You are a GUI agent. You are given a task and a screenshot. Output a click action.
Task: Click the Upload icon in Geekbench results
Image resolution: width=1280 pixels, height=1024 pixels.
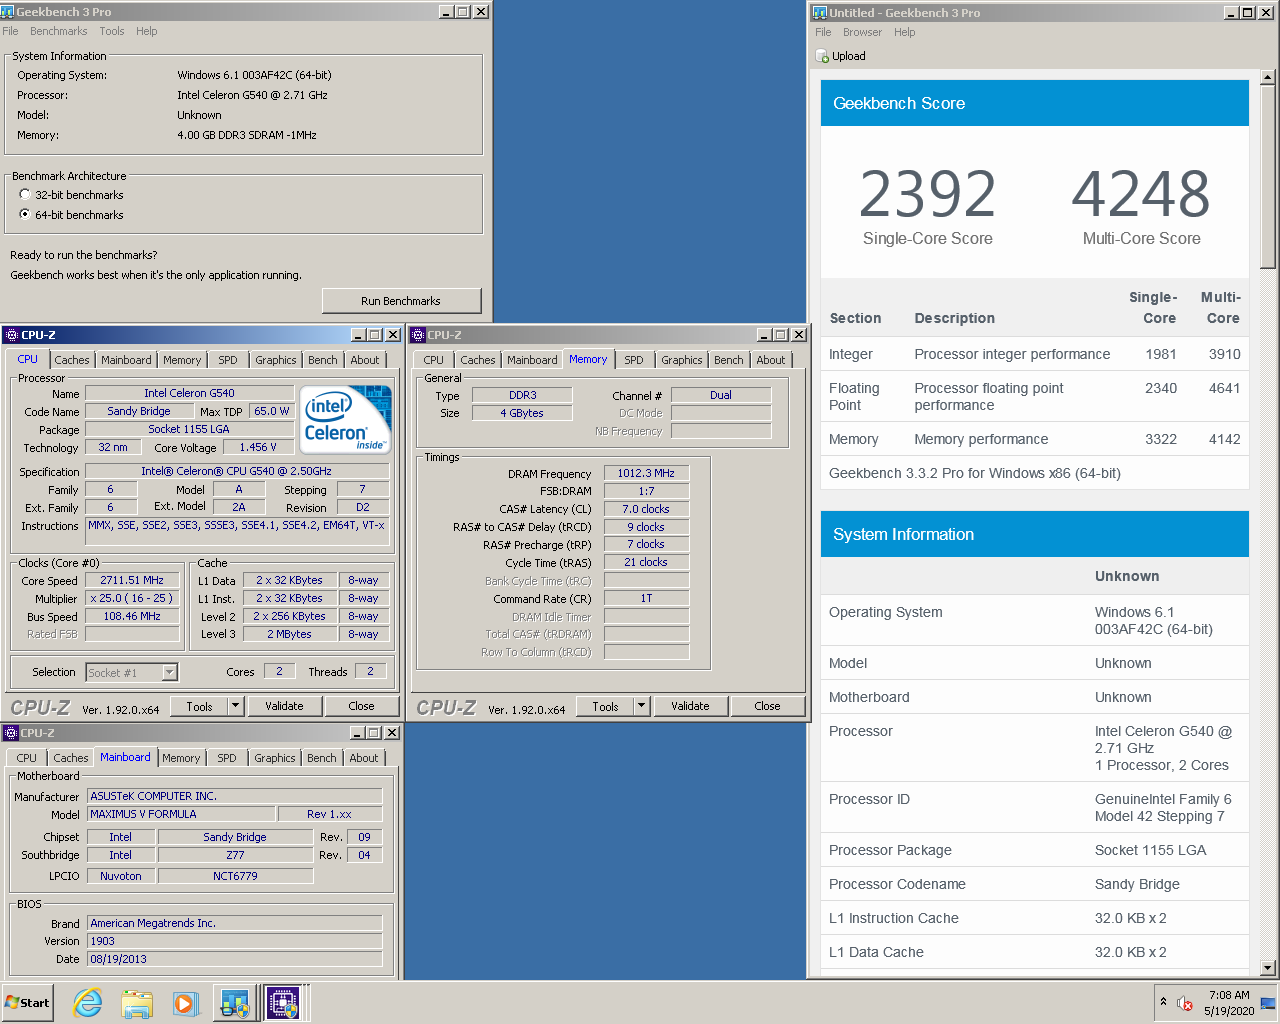point(823,57)
